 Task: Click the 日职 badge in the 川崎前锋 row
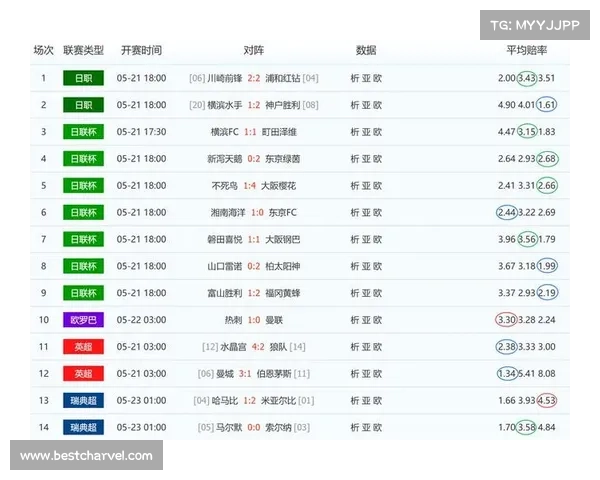coord(83,78)
